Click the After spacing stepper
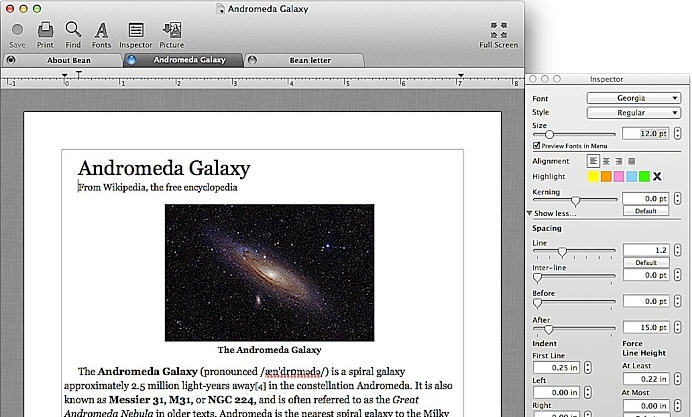The width and height of the screenshot is (692, 417). (677, 327)
